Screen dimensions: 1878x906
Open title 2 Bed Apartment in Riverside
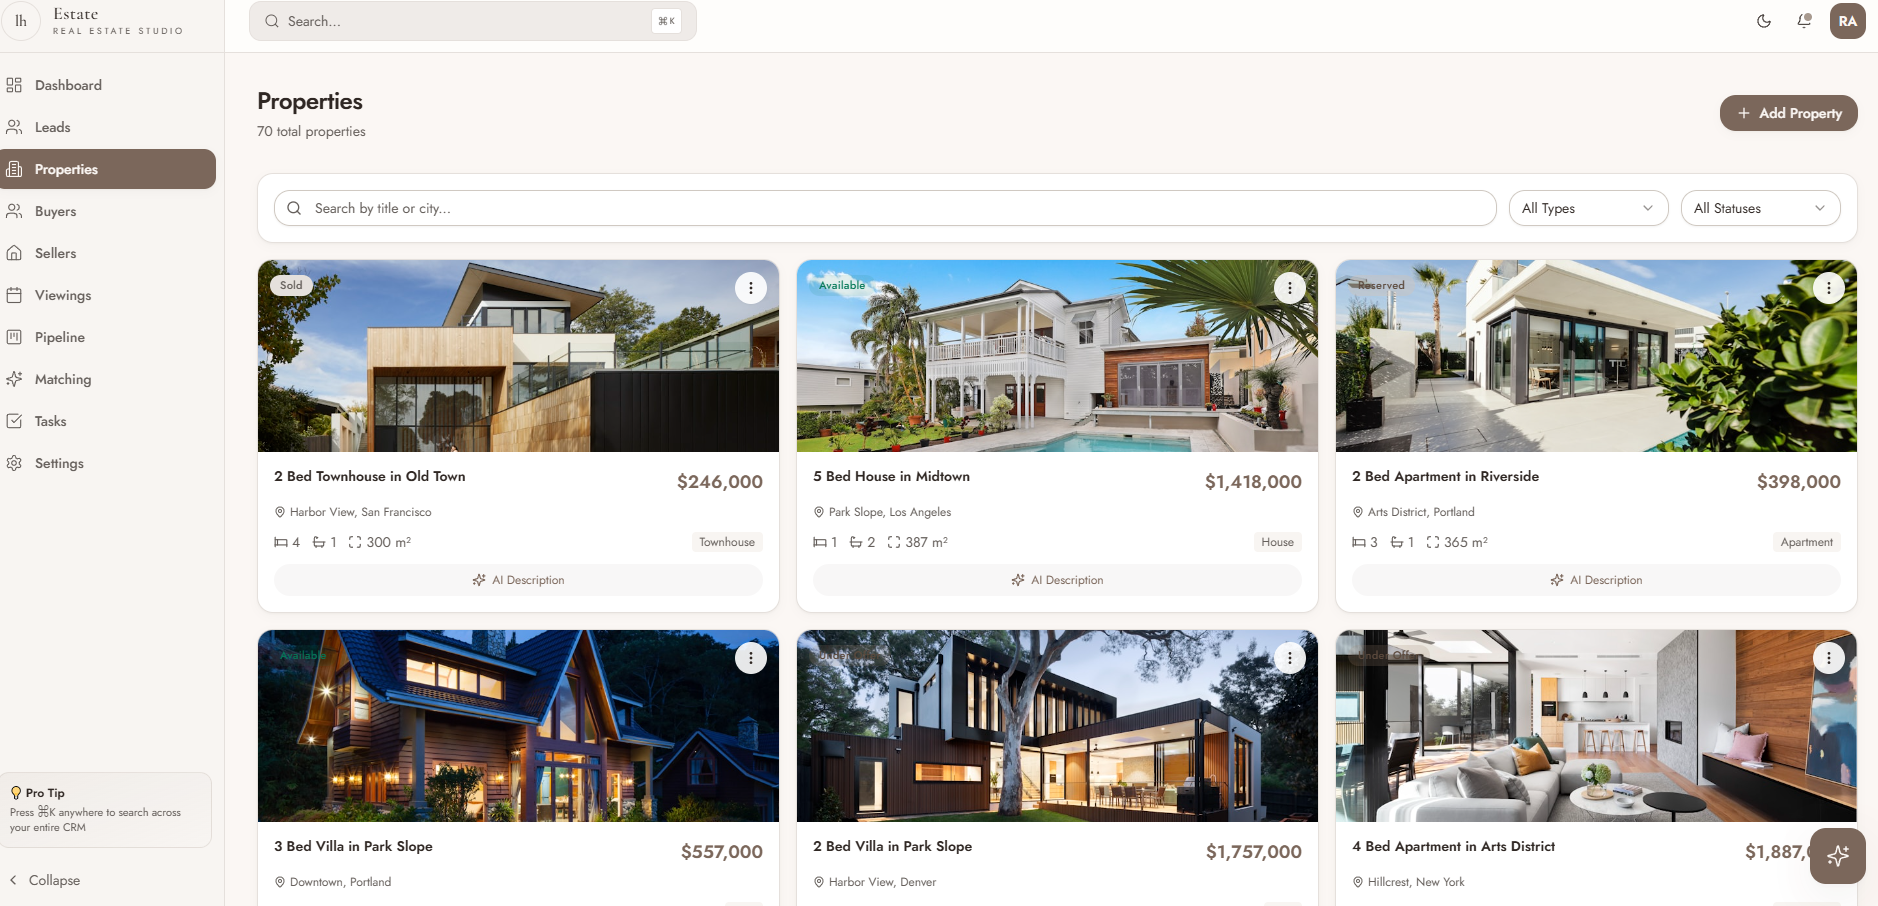1445,476
